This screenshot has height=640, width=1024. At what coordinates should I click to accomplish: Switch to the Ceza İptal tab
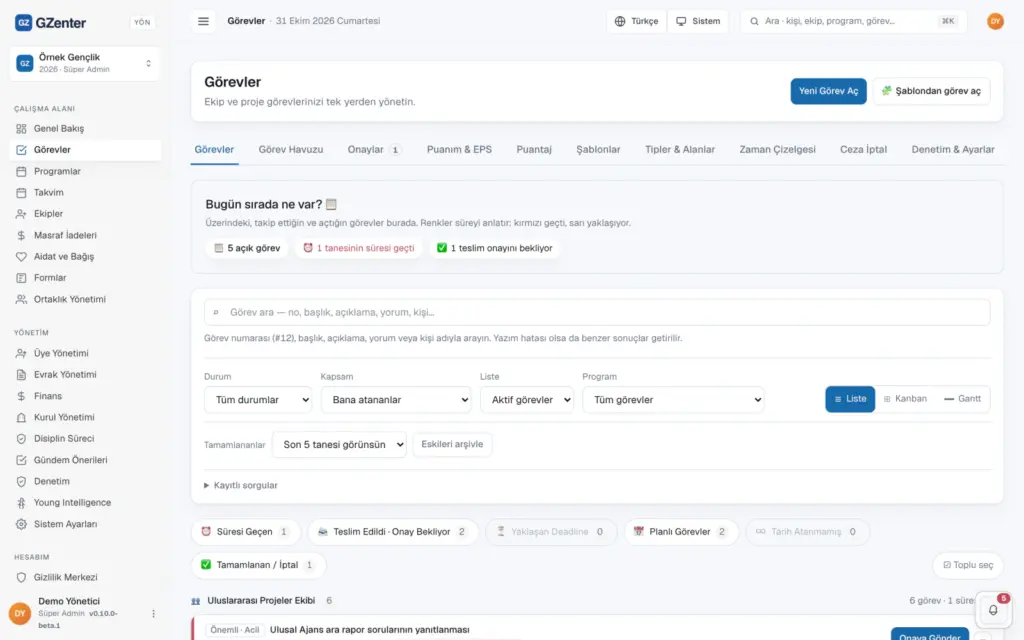[x=863, y=150]
